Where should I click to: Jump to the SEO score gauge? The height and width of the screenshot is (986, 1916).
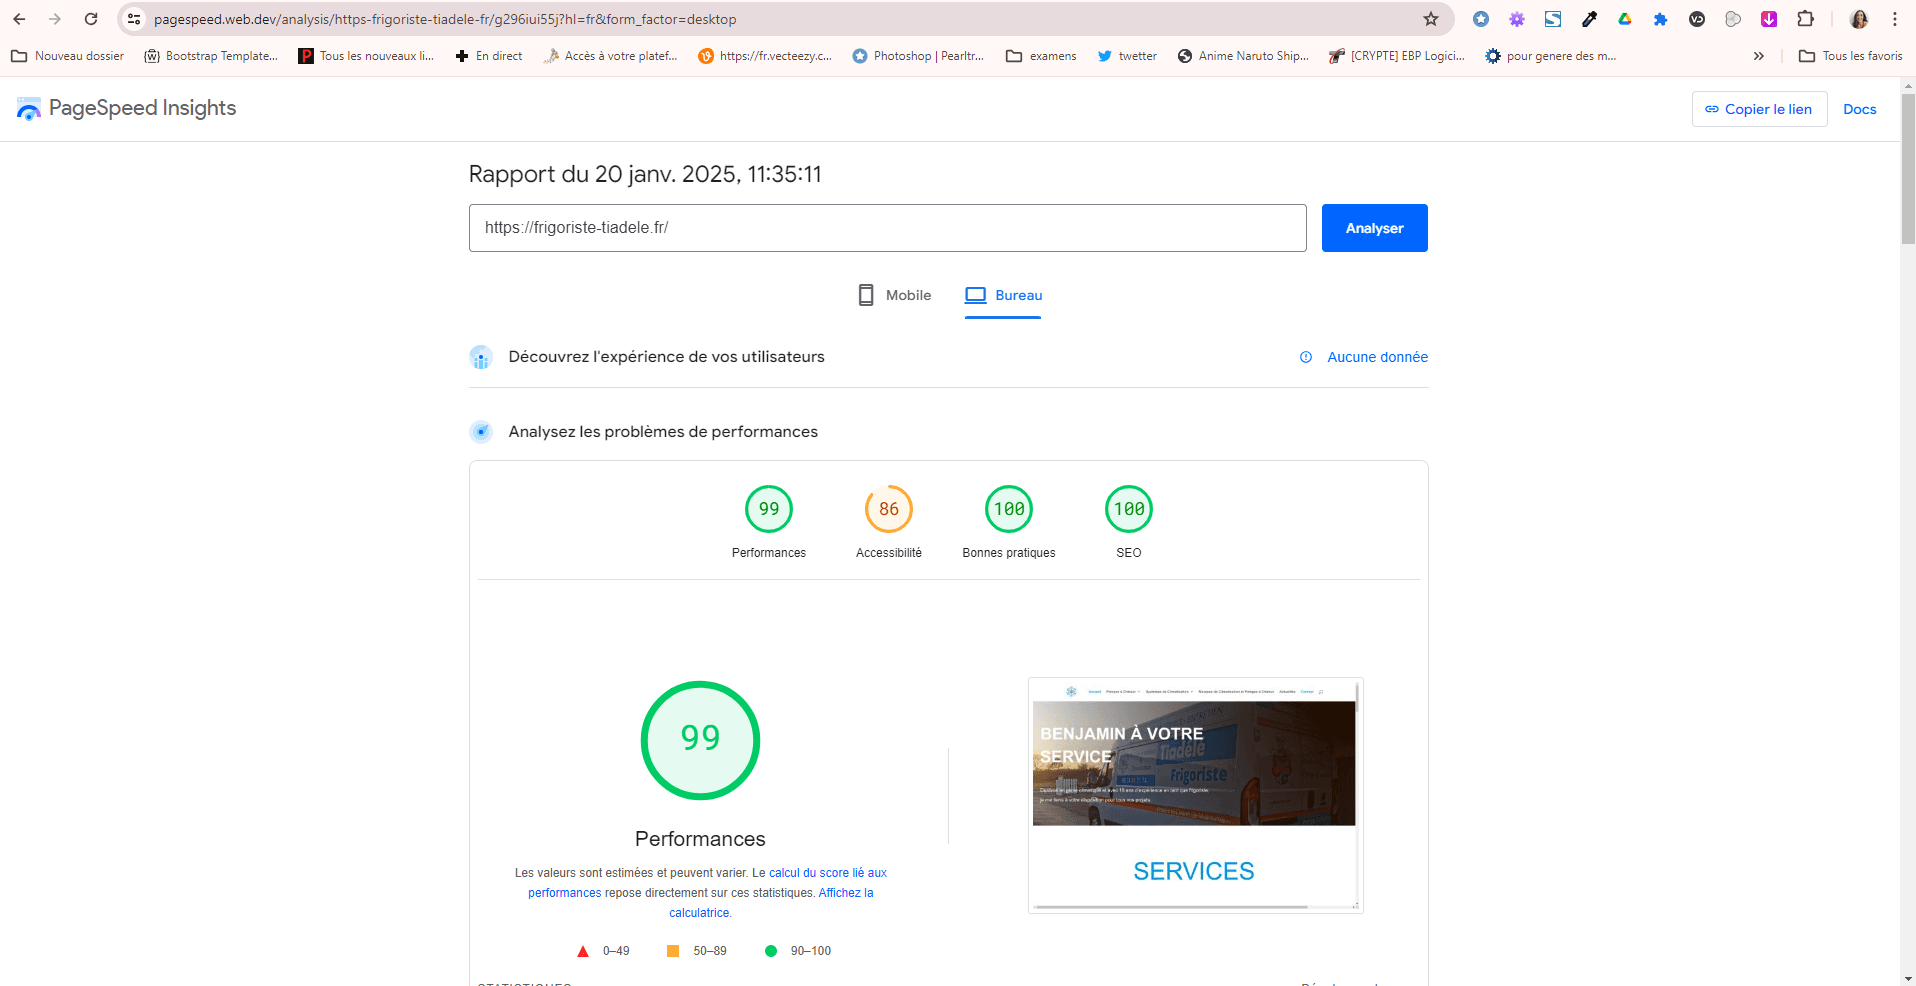[x=1128, y=509]
